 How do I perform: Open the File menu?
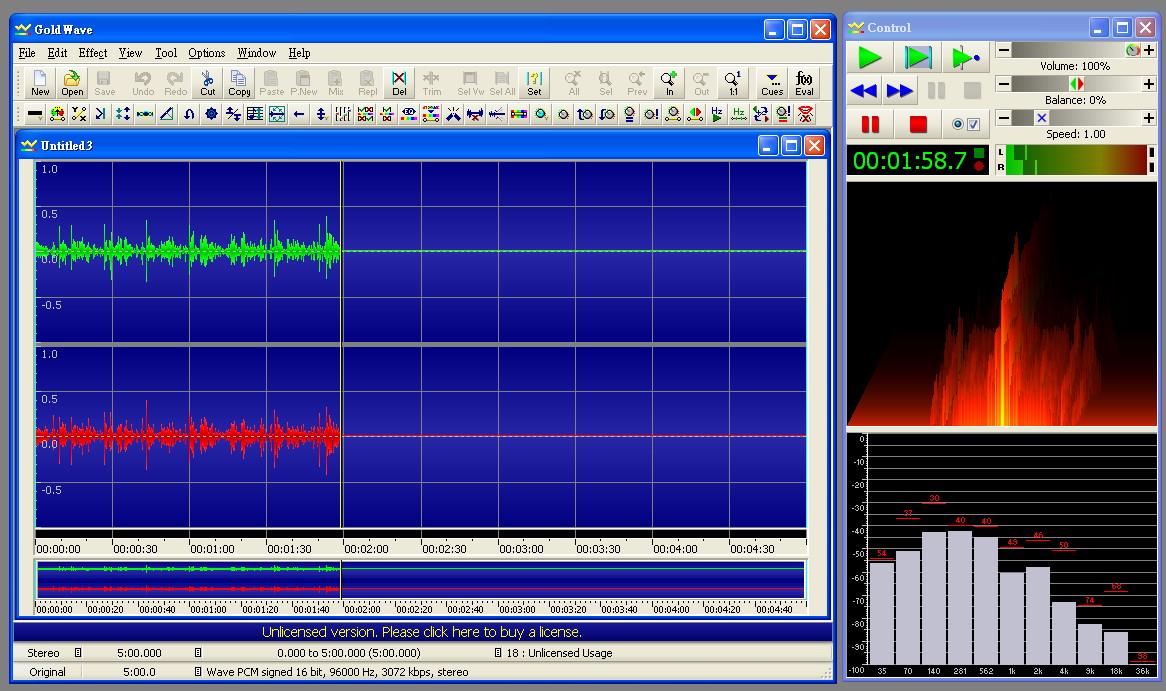click(27, 53)
